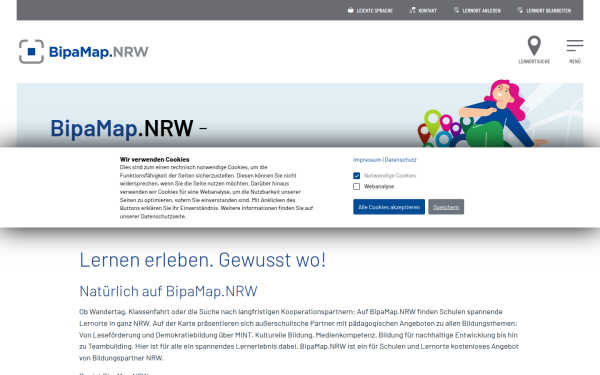Screen dimensions: 600x375
Task: Click the Speichern button
Action: (446, 207)
